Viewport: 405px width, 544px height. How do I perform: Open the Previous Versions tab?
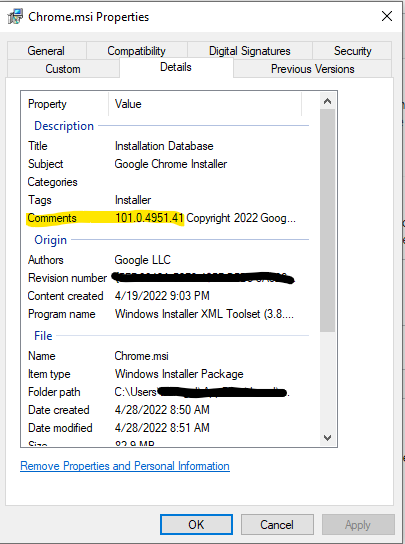pyautogui.click(x=313, y=69)
